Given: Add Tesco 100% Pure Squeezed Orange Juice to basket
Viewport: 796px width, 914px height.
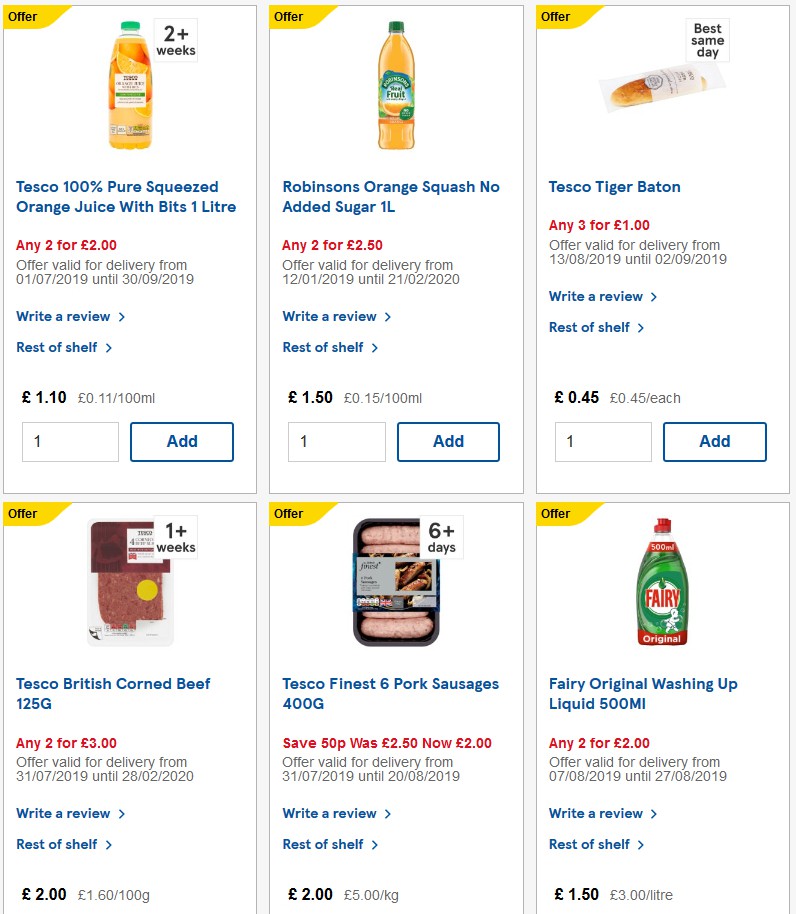Looking at the screenshot, I should [x=181, y=441].
